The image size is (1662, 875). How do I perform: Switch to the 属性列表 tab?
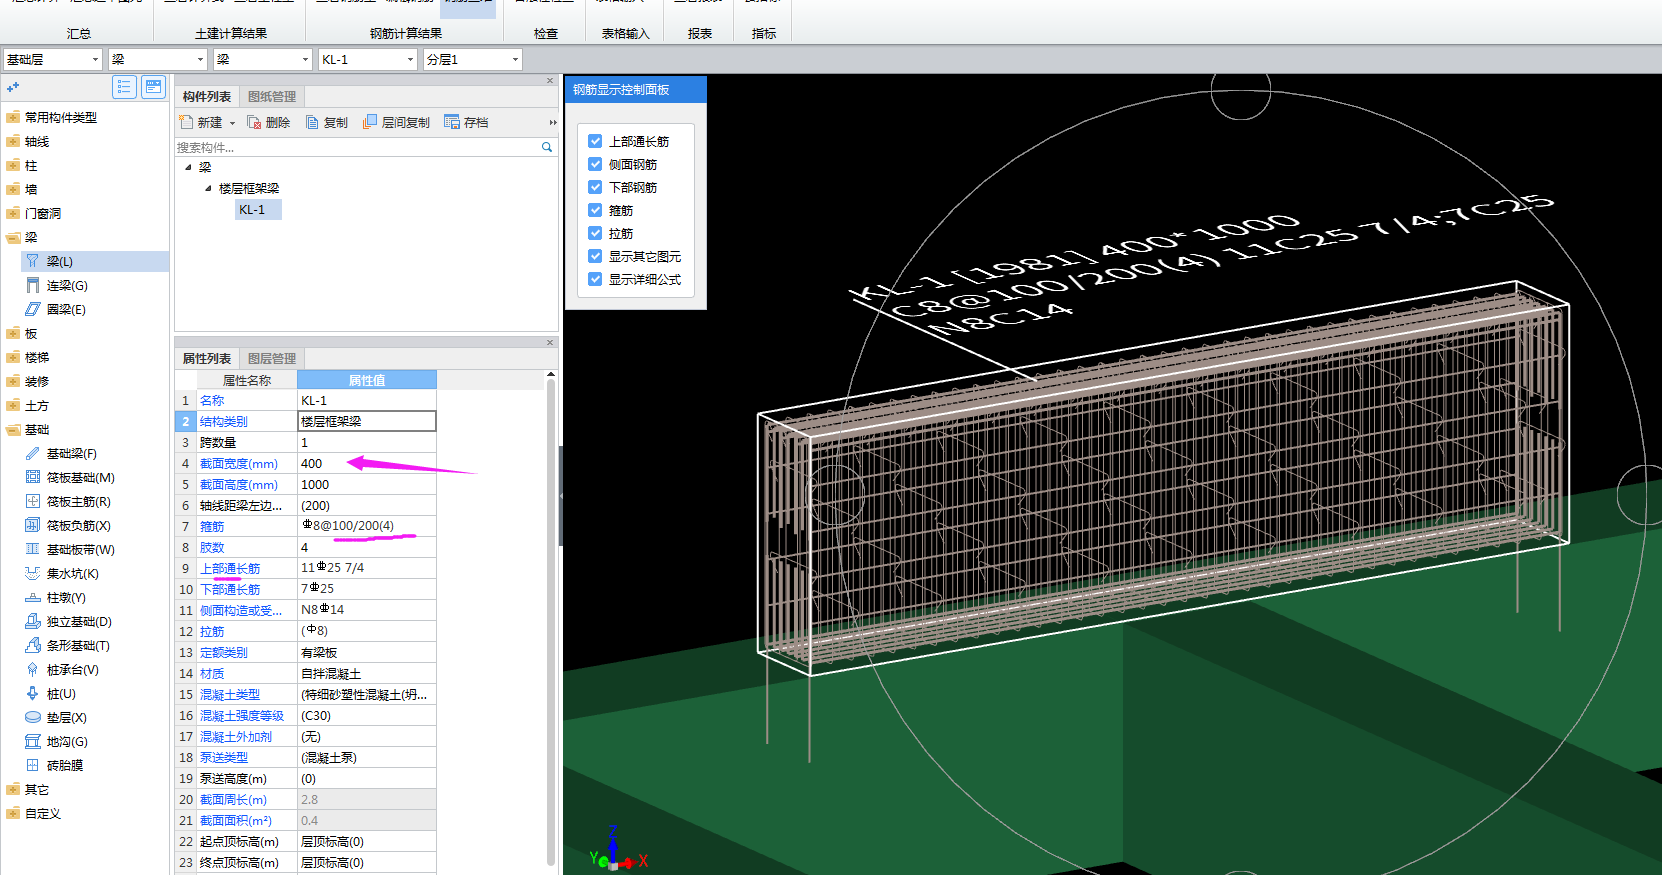pos(207,359)
